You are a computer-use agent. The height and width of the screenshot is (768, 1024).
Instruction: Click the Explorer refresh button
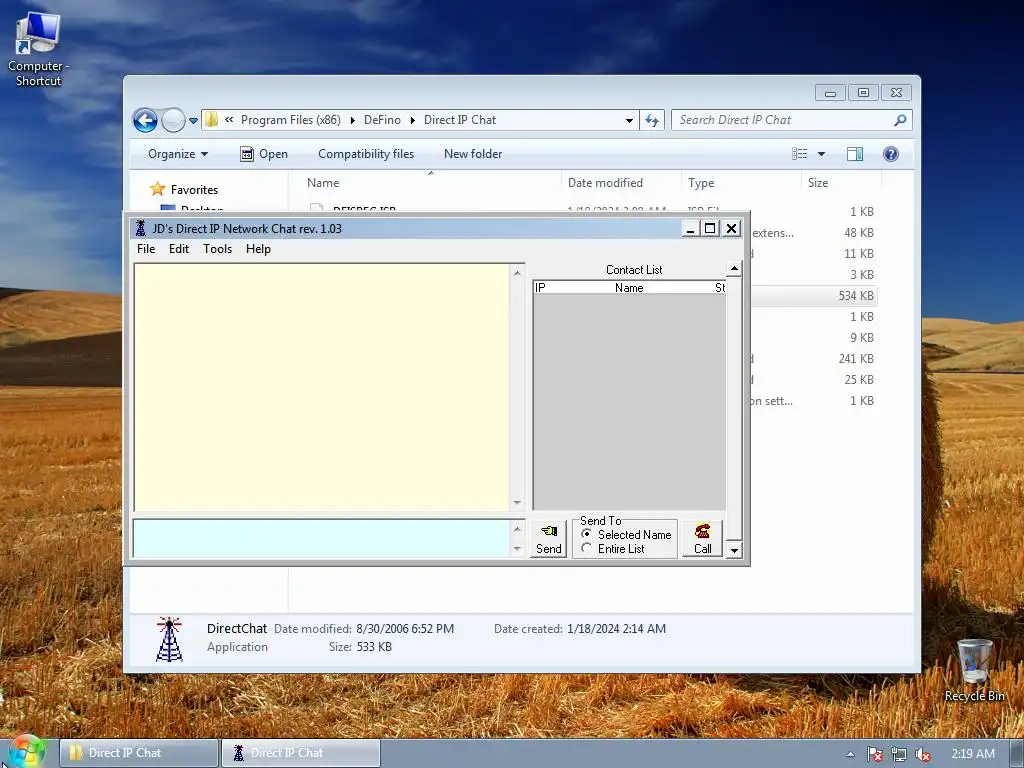coord(652,120)
